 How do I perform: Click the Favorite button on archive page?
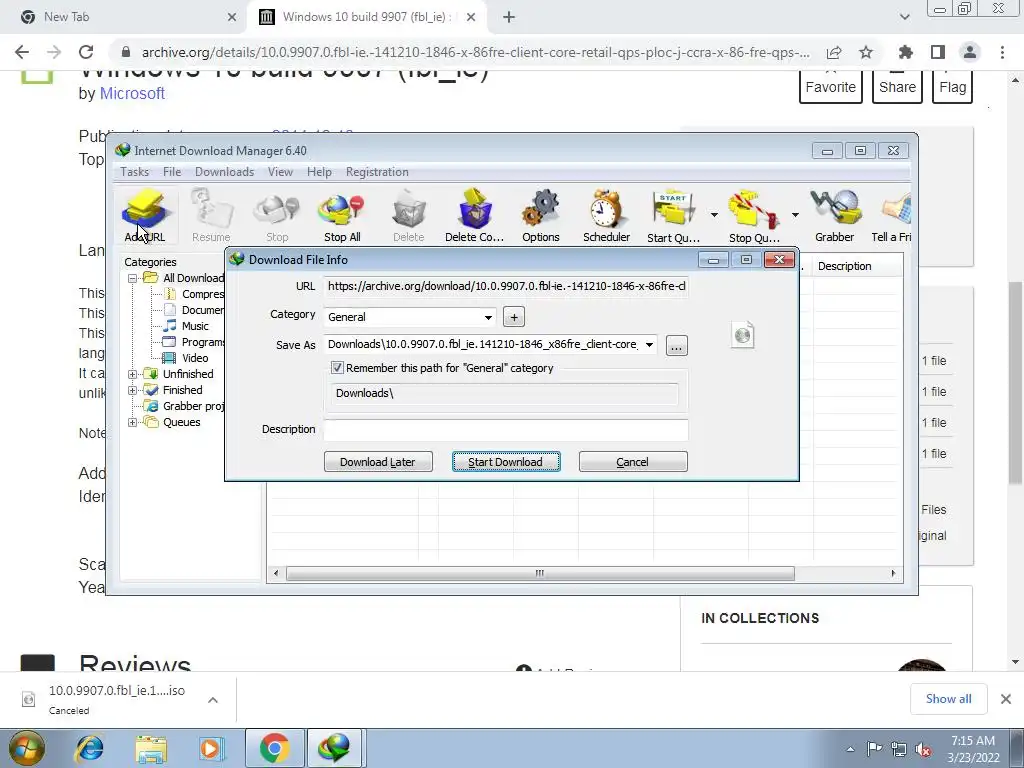click(x=831, y=87)
